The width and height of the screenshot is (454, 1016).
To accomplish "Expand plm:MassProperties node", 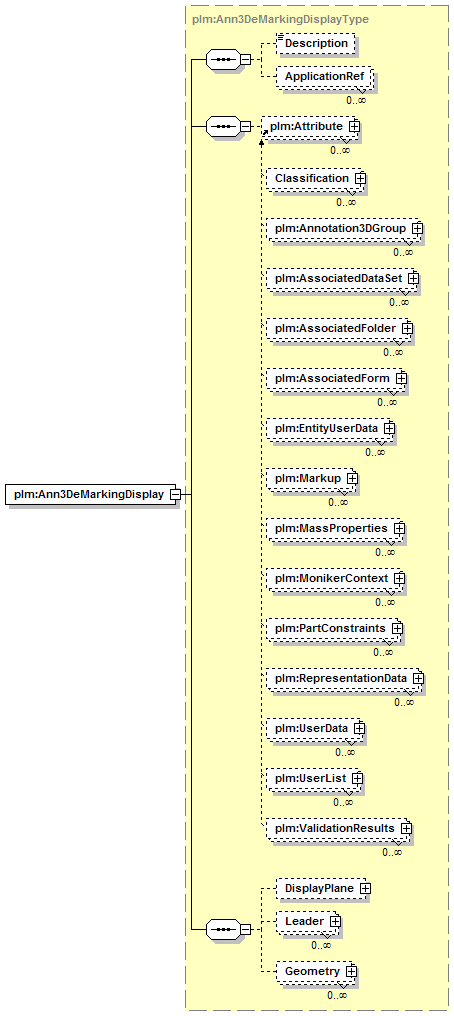I will 400,528.
